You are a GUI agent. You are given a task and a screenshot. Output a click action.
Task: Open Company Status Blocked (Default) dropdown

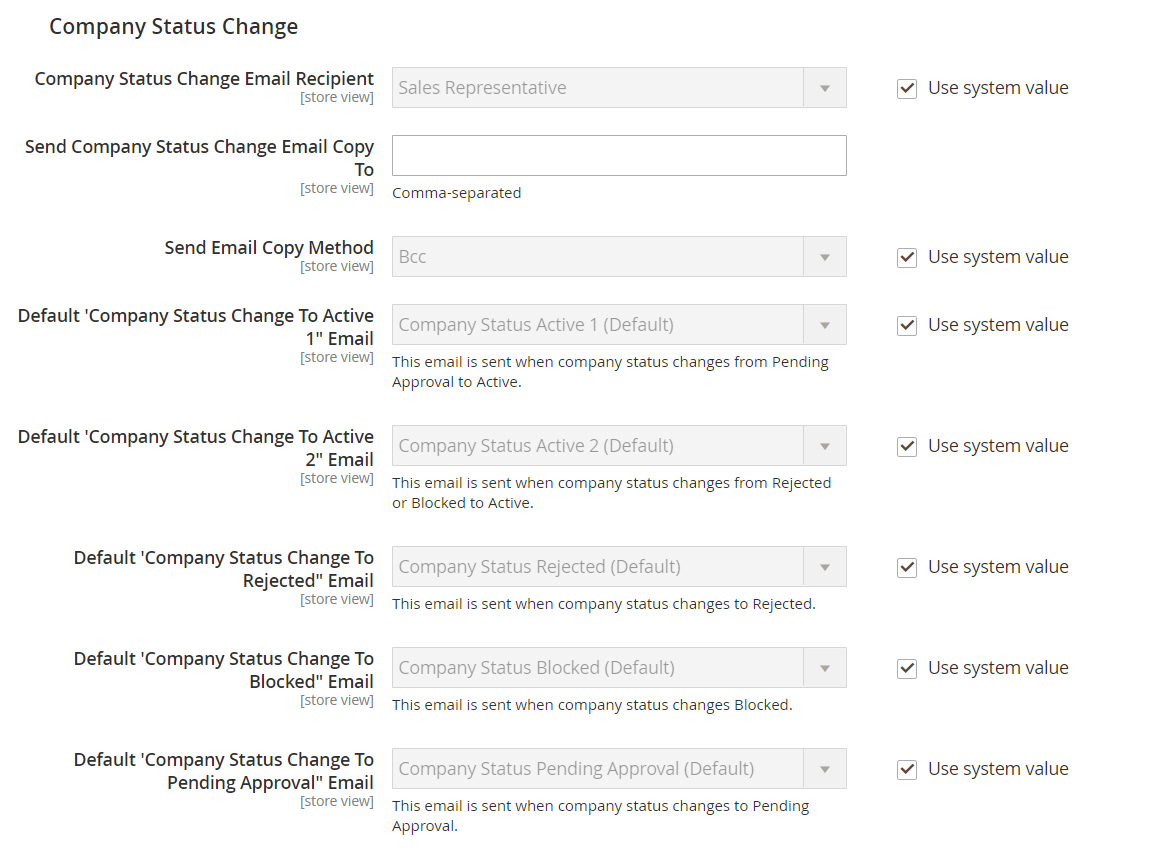point(619,668)
